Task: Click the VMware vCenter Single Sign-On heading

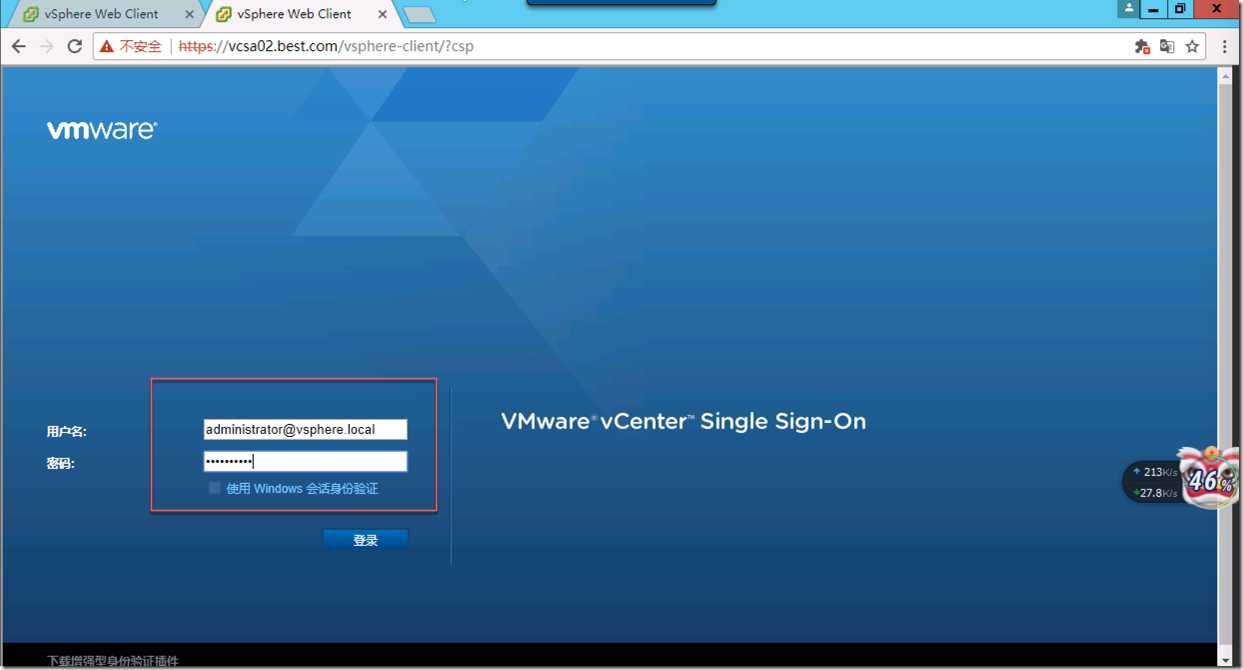Action: [683, 422]
